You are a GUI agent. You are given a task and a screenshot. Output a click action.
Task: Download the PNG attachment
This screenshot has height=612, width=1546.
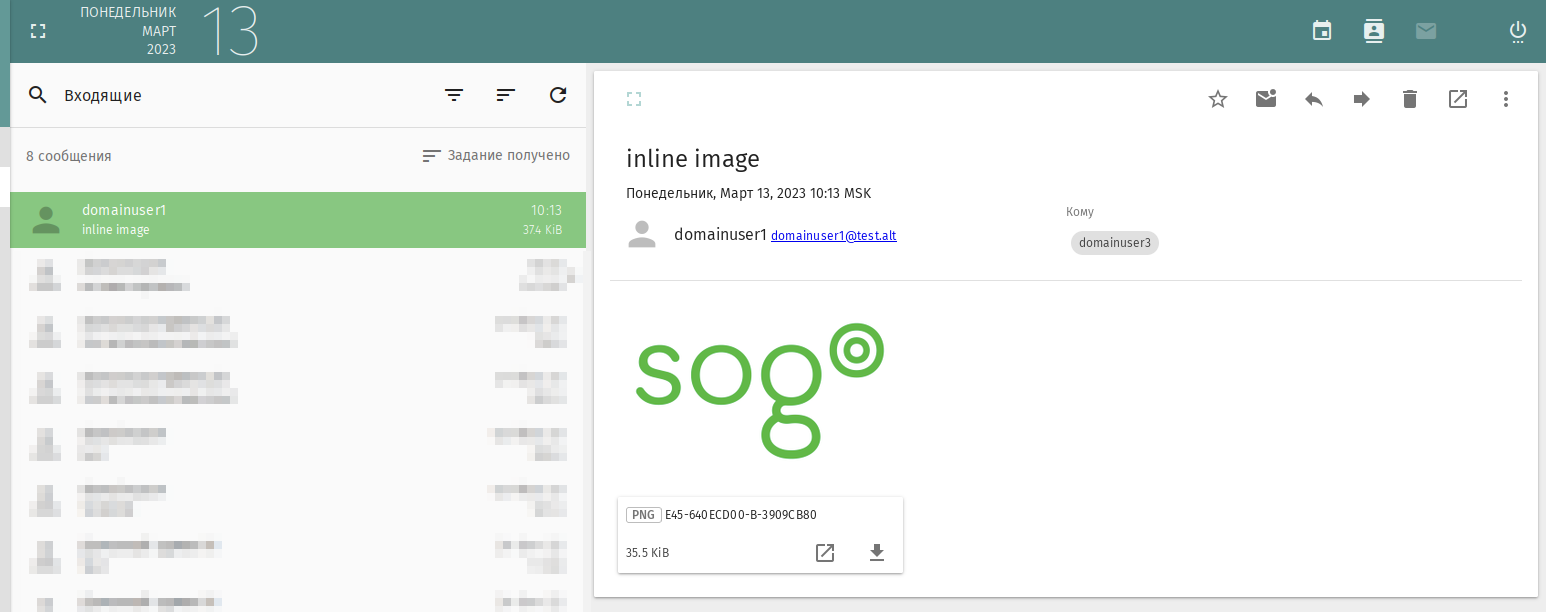877,553
